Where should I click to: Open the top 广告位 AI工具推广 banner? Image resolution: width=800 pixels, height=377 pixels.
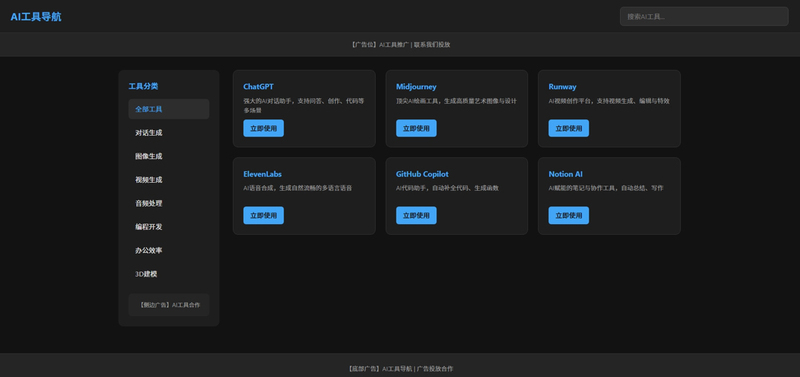click(400, 44)
